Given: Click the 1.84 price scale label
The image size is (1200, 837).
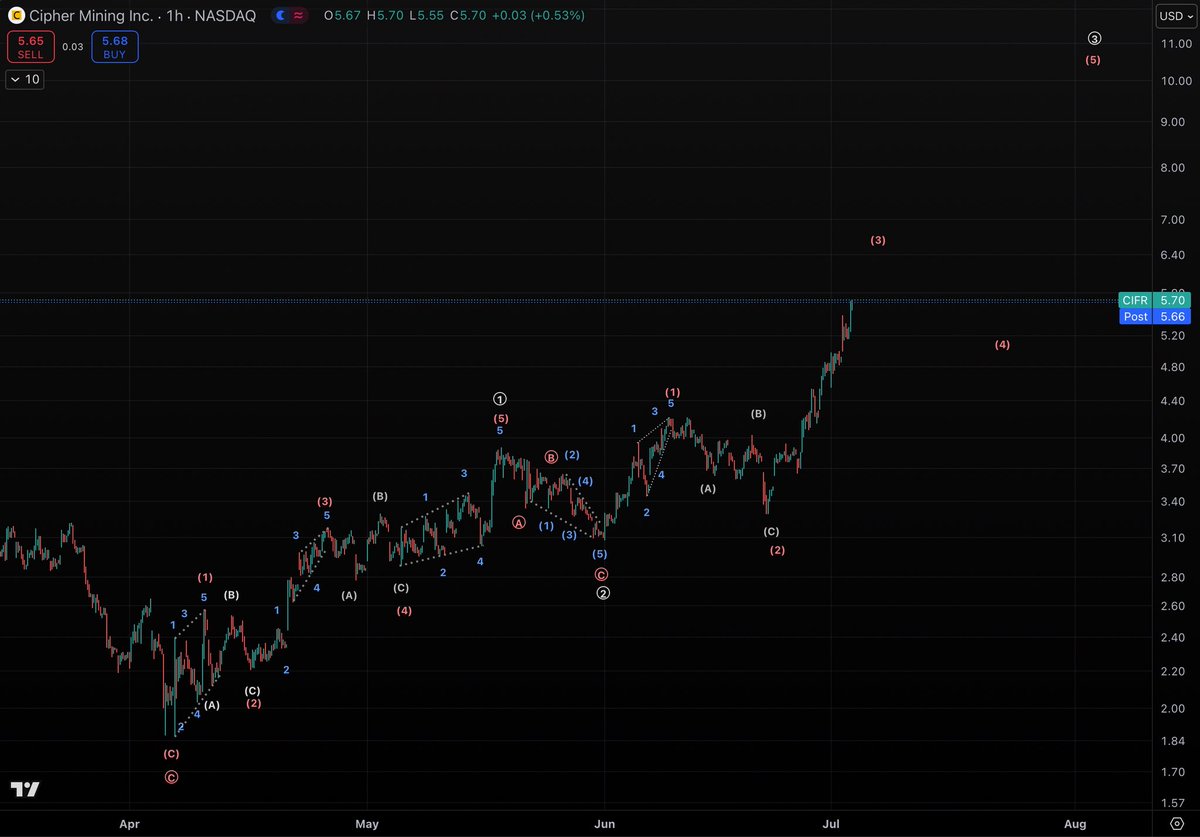Looking at the screenshot, I should tap(1172, 741).
